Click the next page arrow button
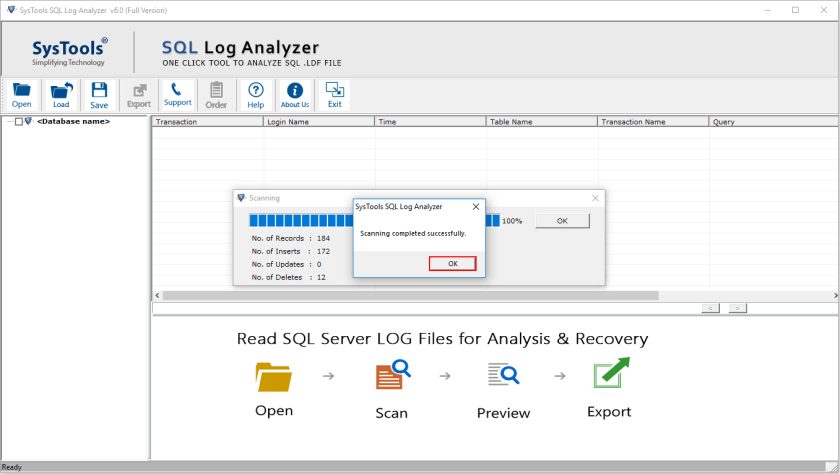The image size is (840, 474). point(737,308)
